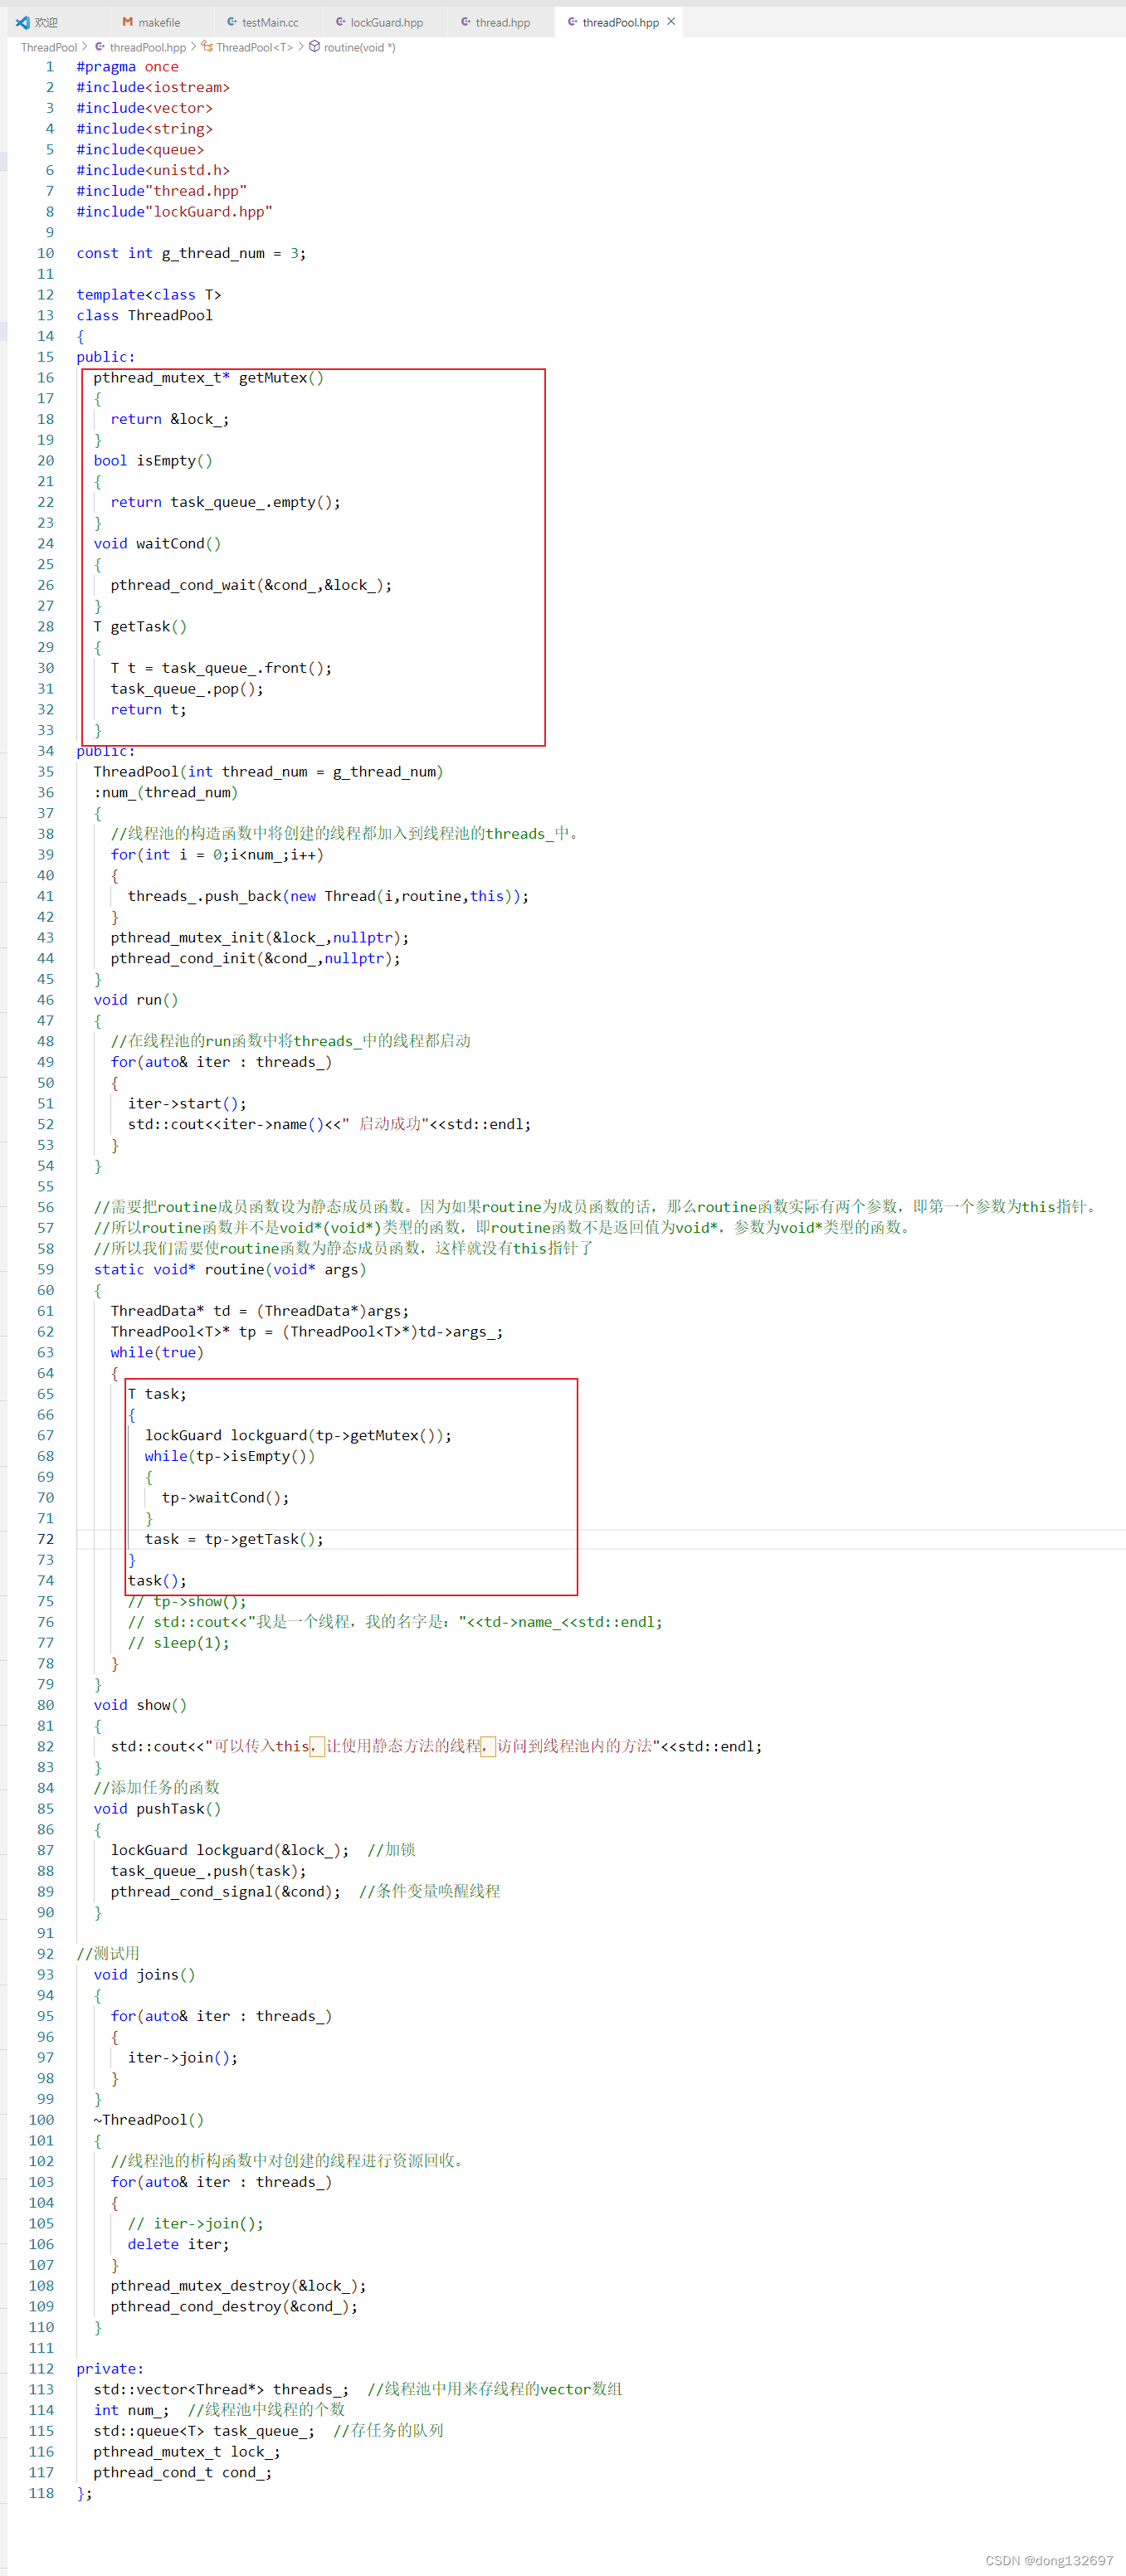Click the '#include<iostream>' line
The width and height of the screenshot is (1126, 2576).
point(153,88)
